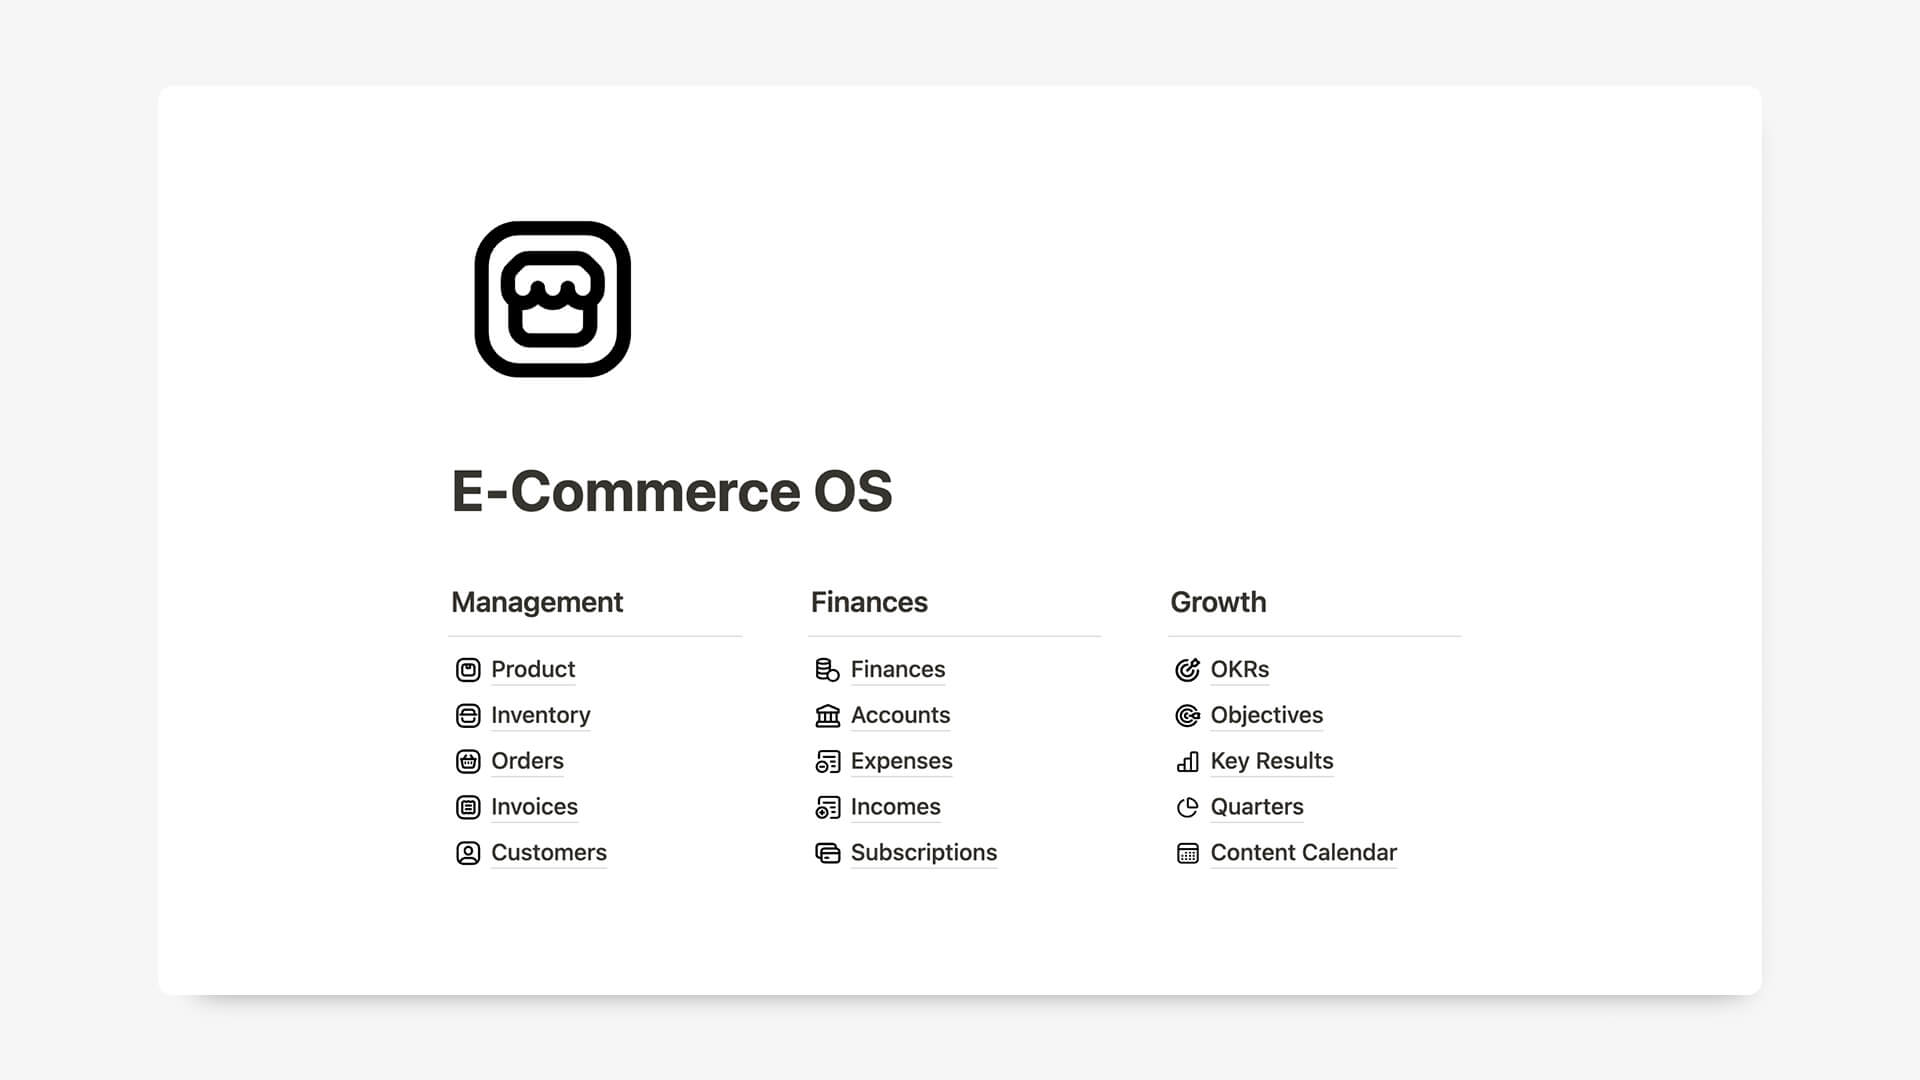Navigate to Key Results page

tap(1271, 760)
